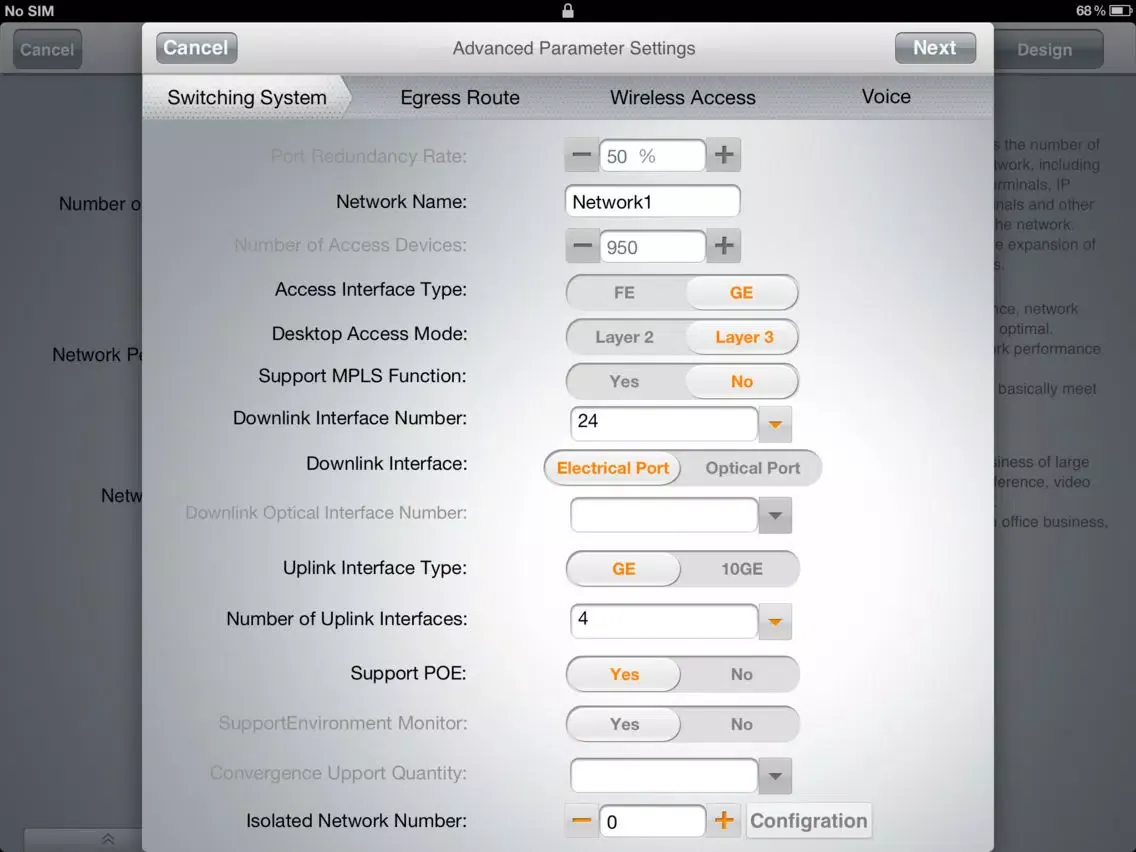
Task: Tap Cancel in the settings dialog
Action: 196,48
